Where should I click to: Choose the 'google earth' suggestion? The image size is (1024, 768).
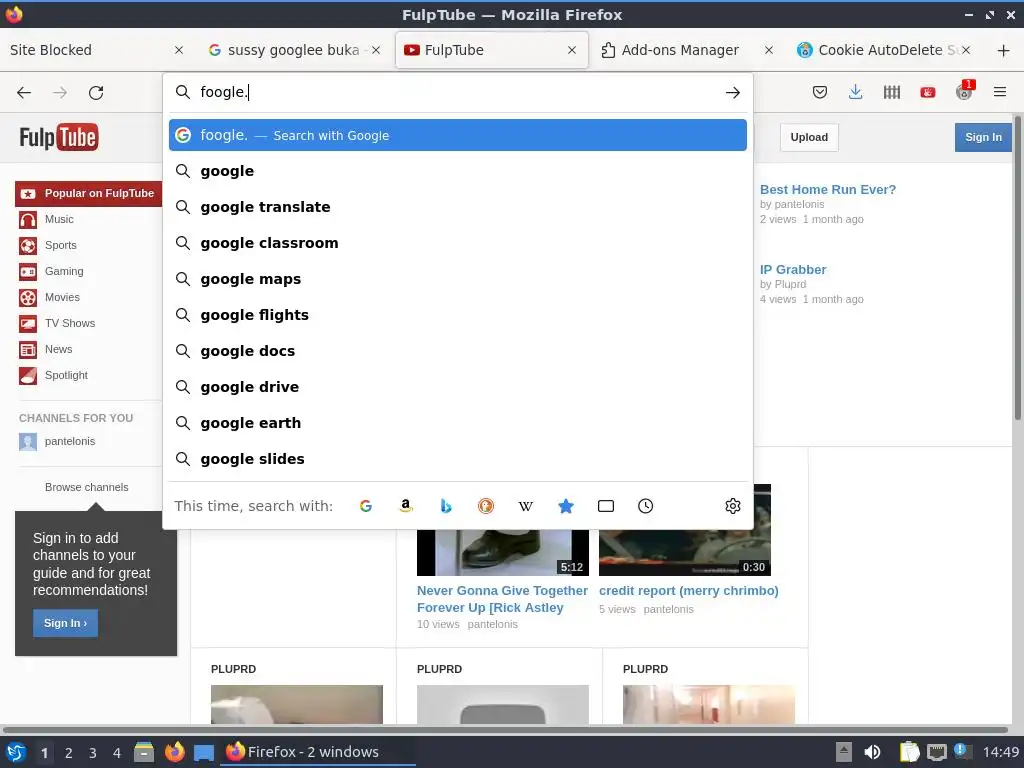click(x=458, y=423)
